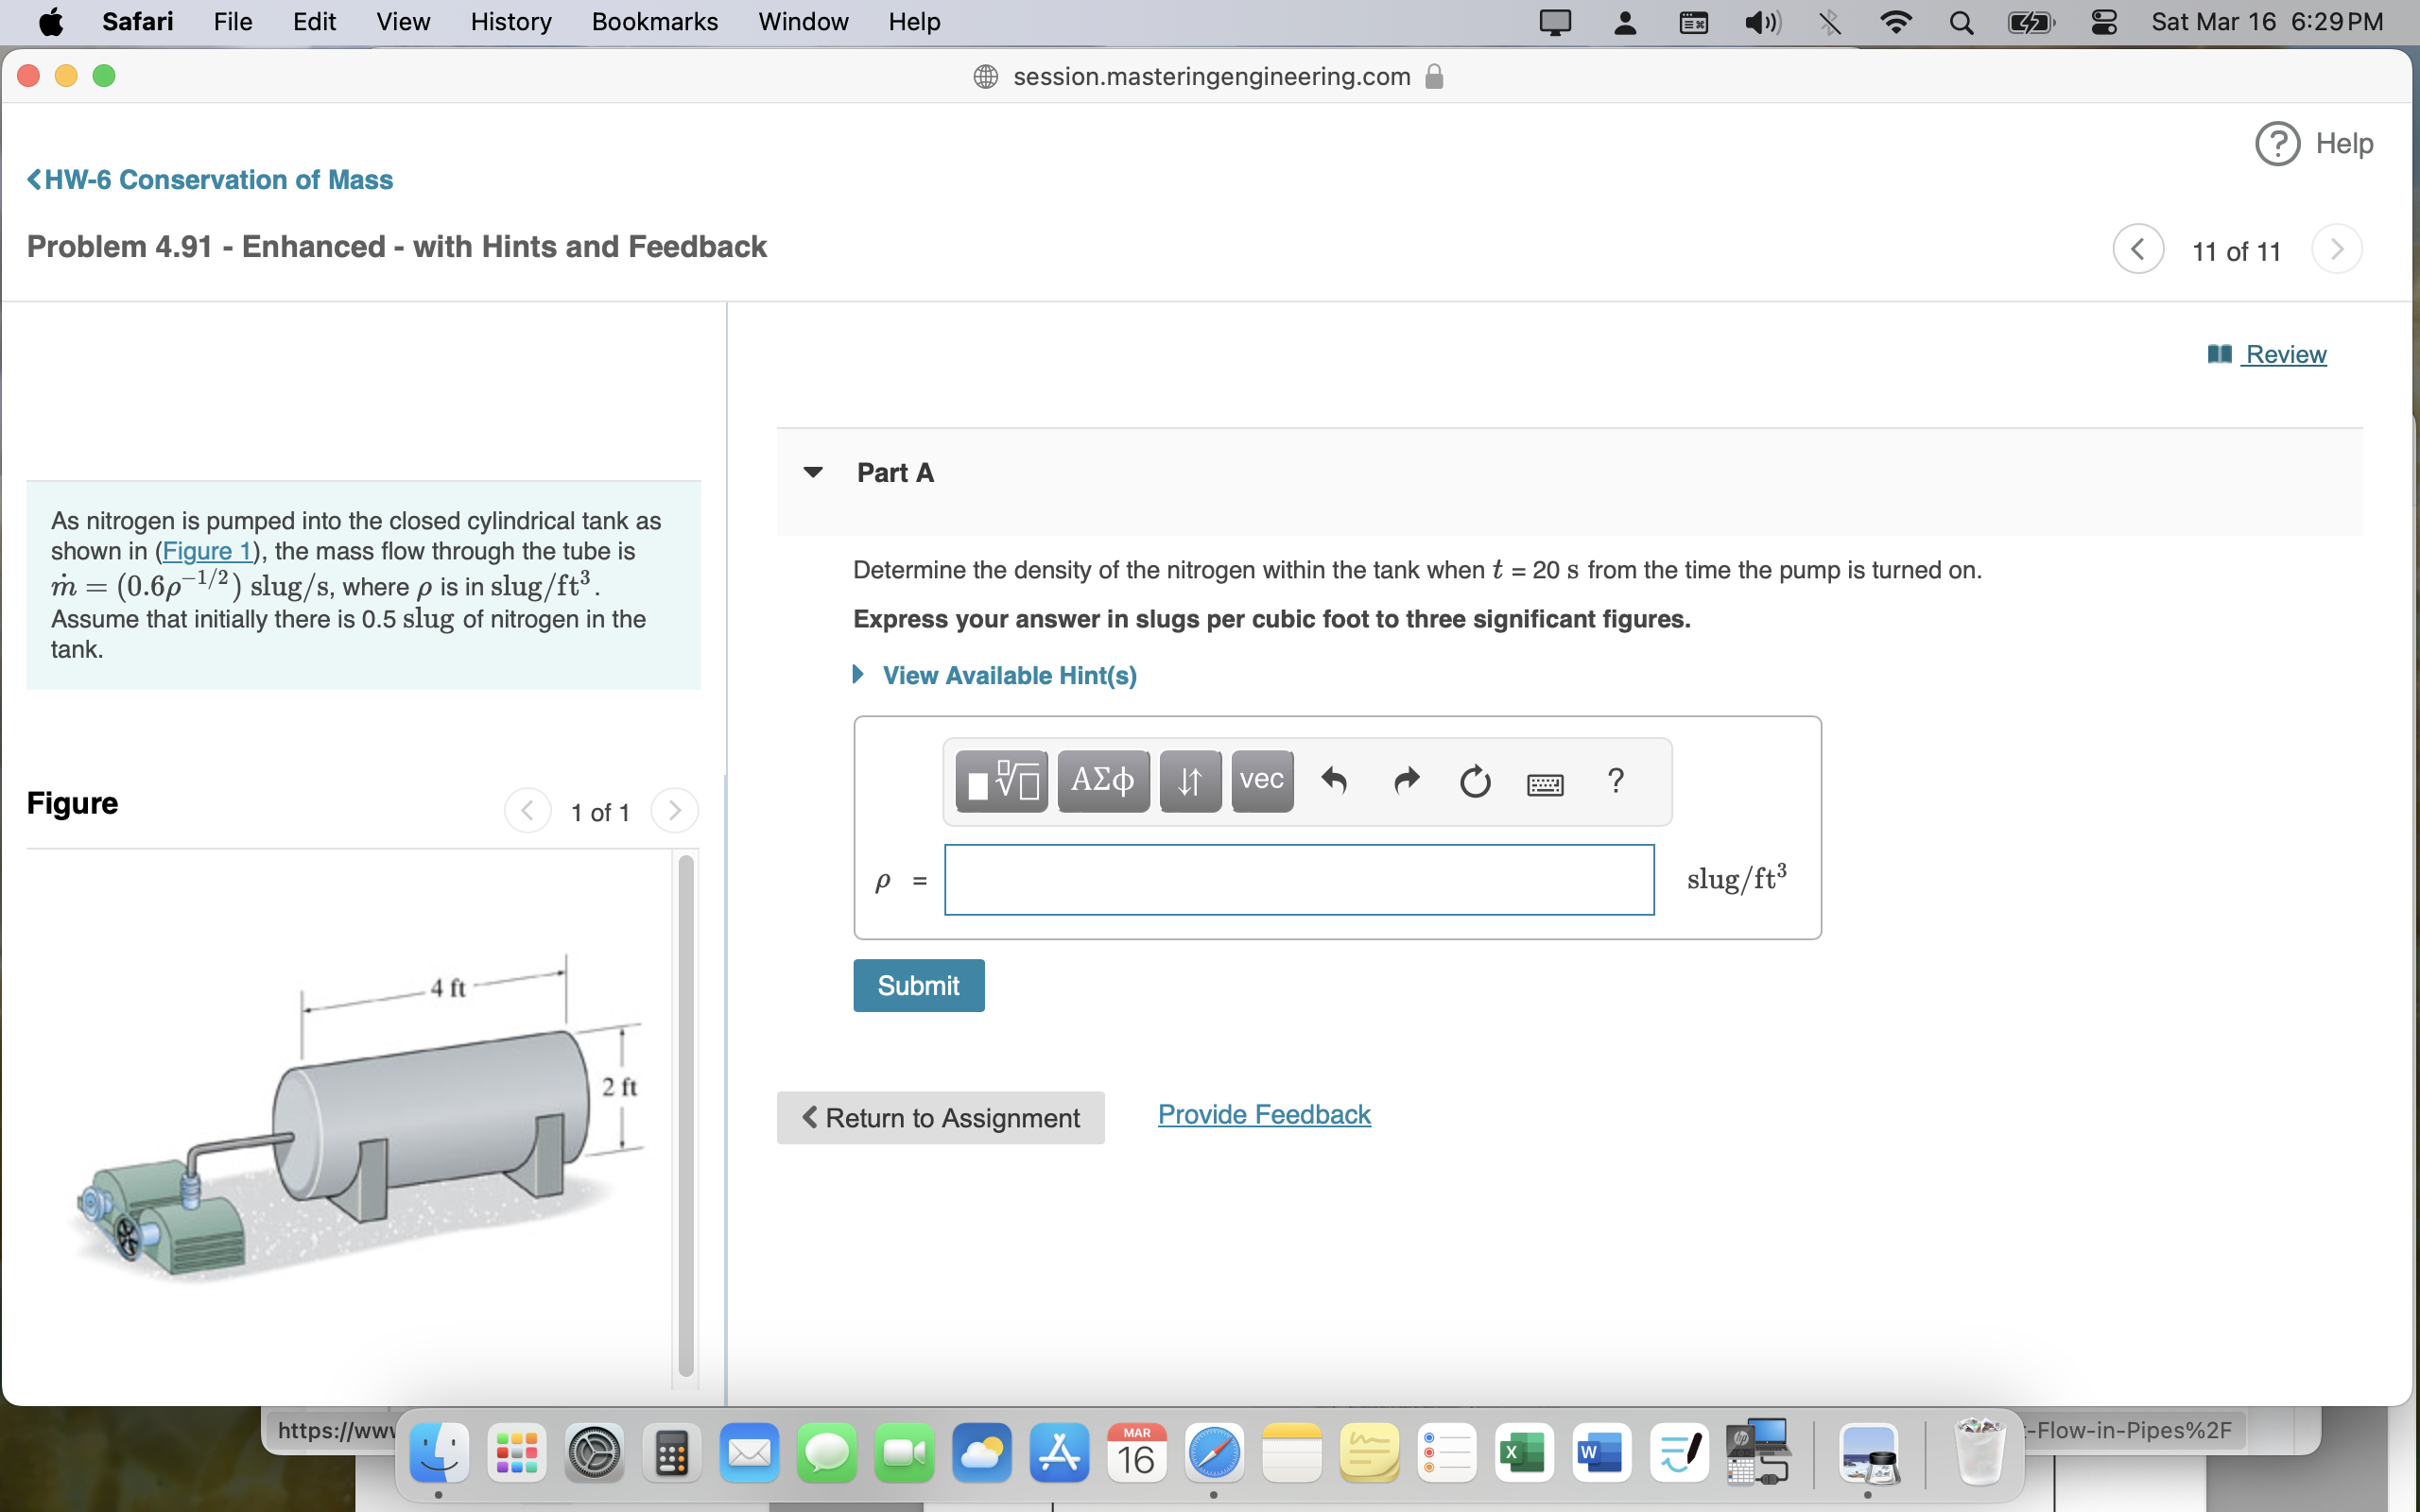Open the Greek symbols ΑΣΦ palette
The image size is (2420, 1512).
(x=1103, y=781)
